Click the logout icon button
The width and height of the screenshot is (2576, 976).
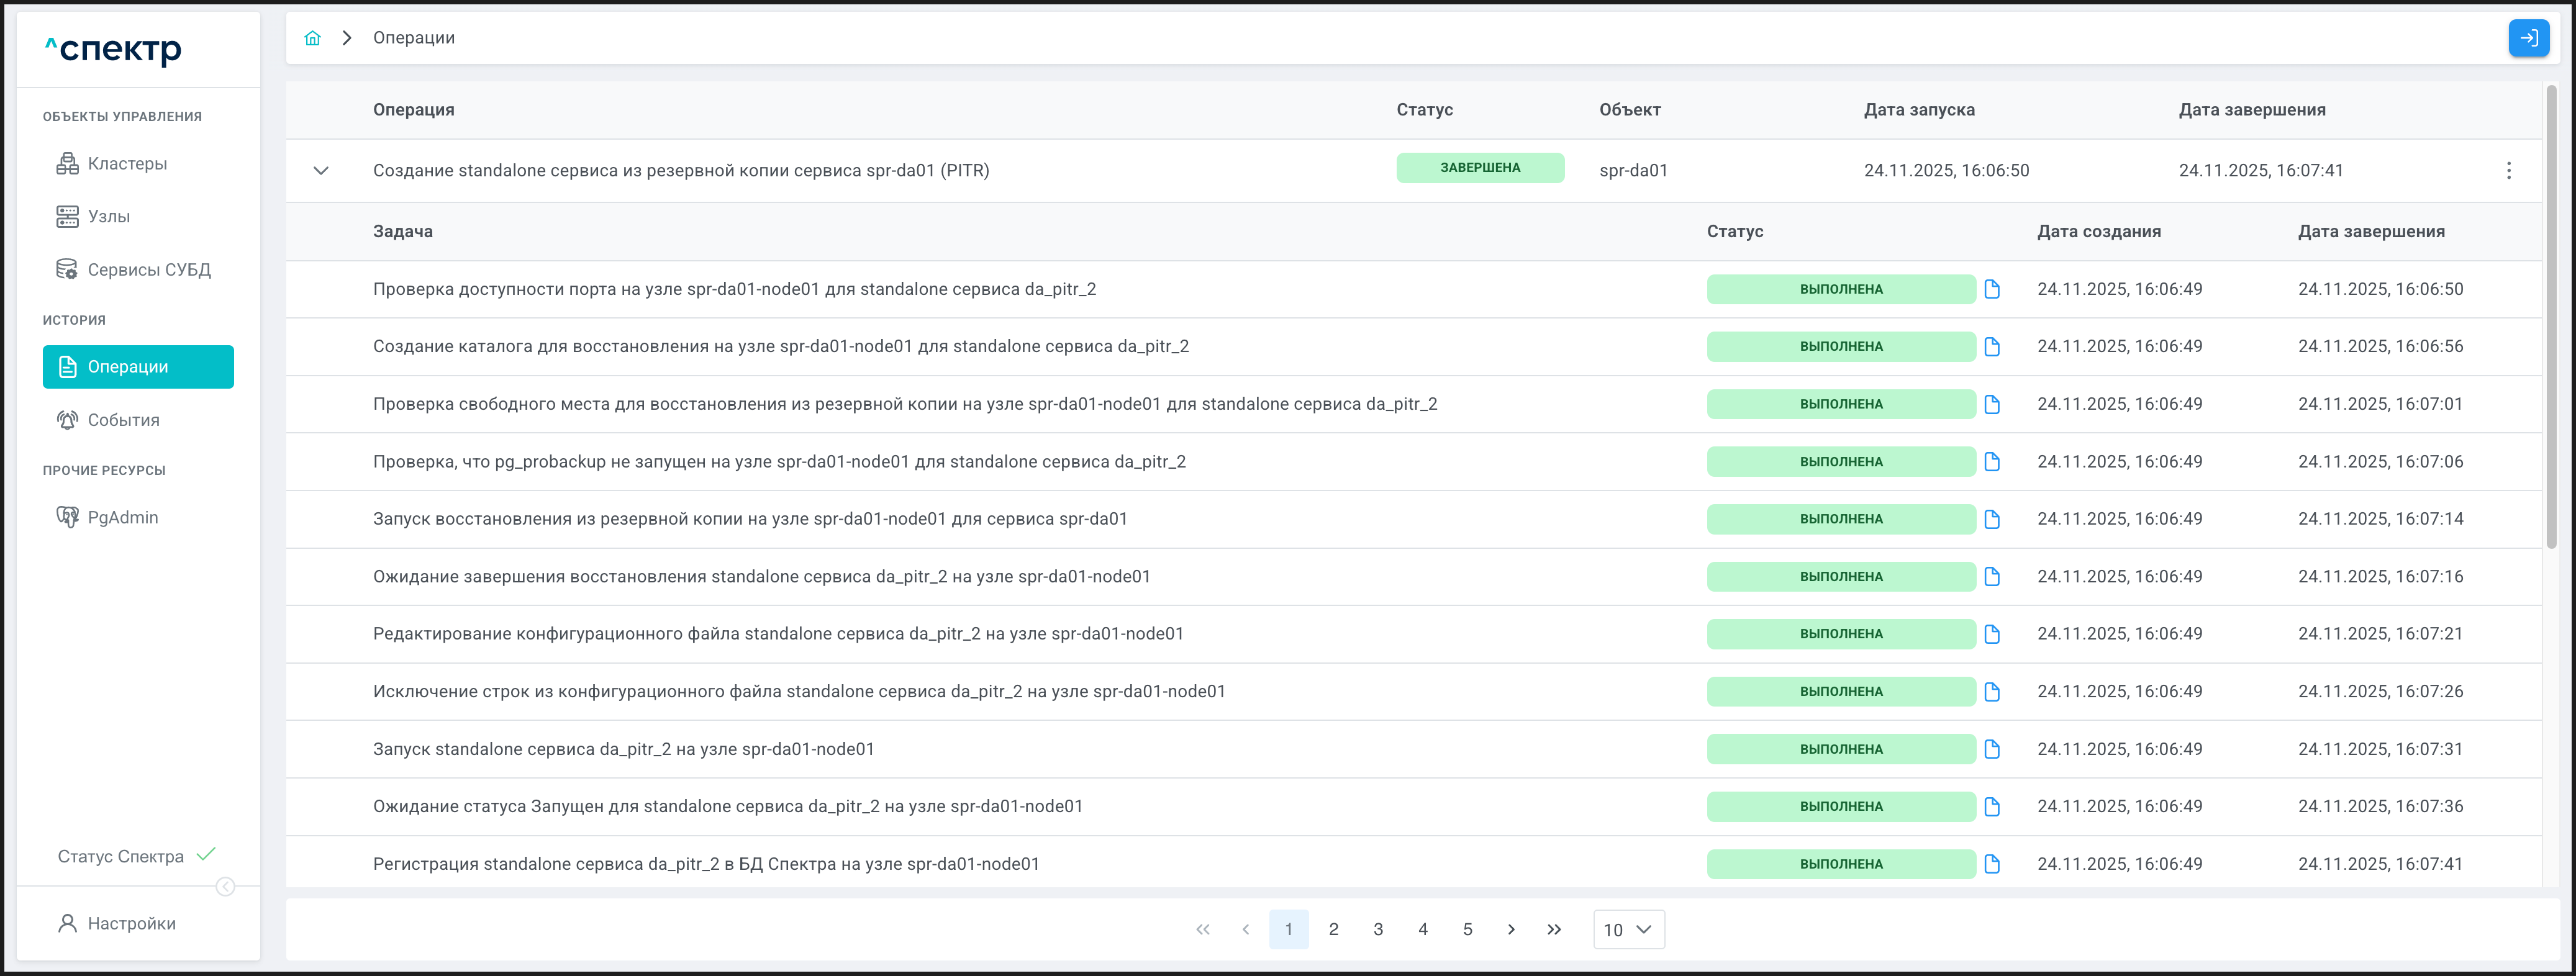pos(2528,38)
